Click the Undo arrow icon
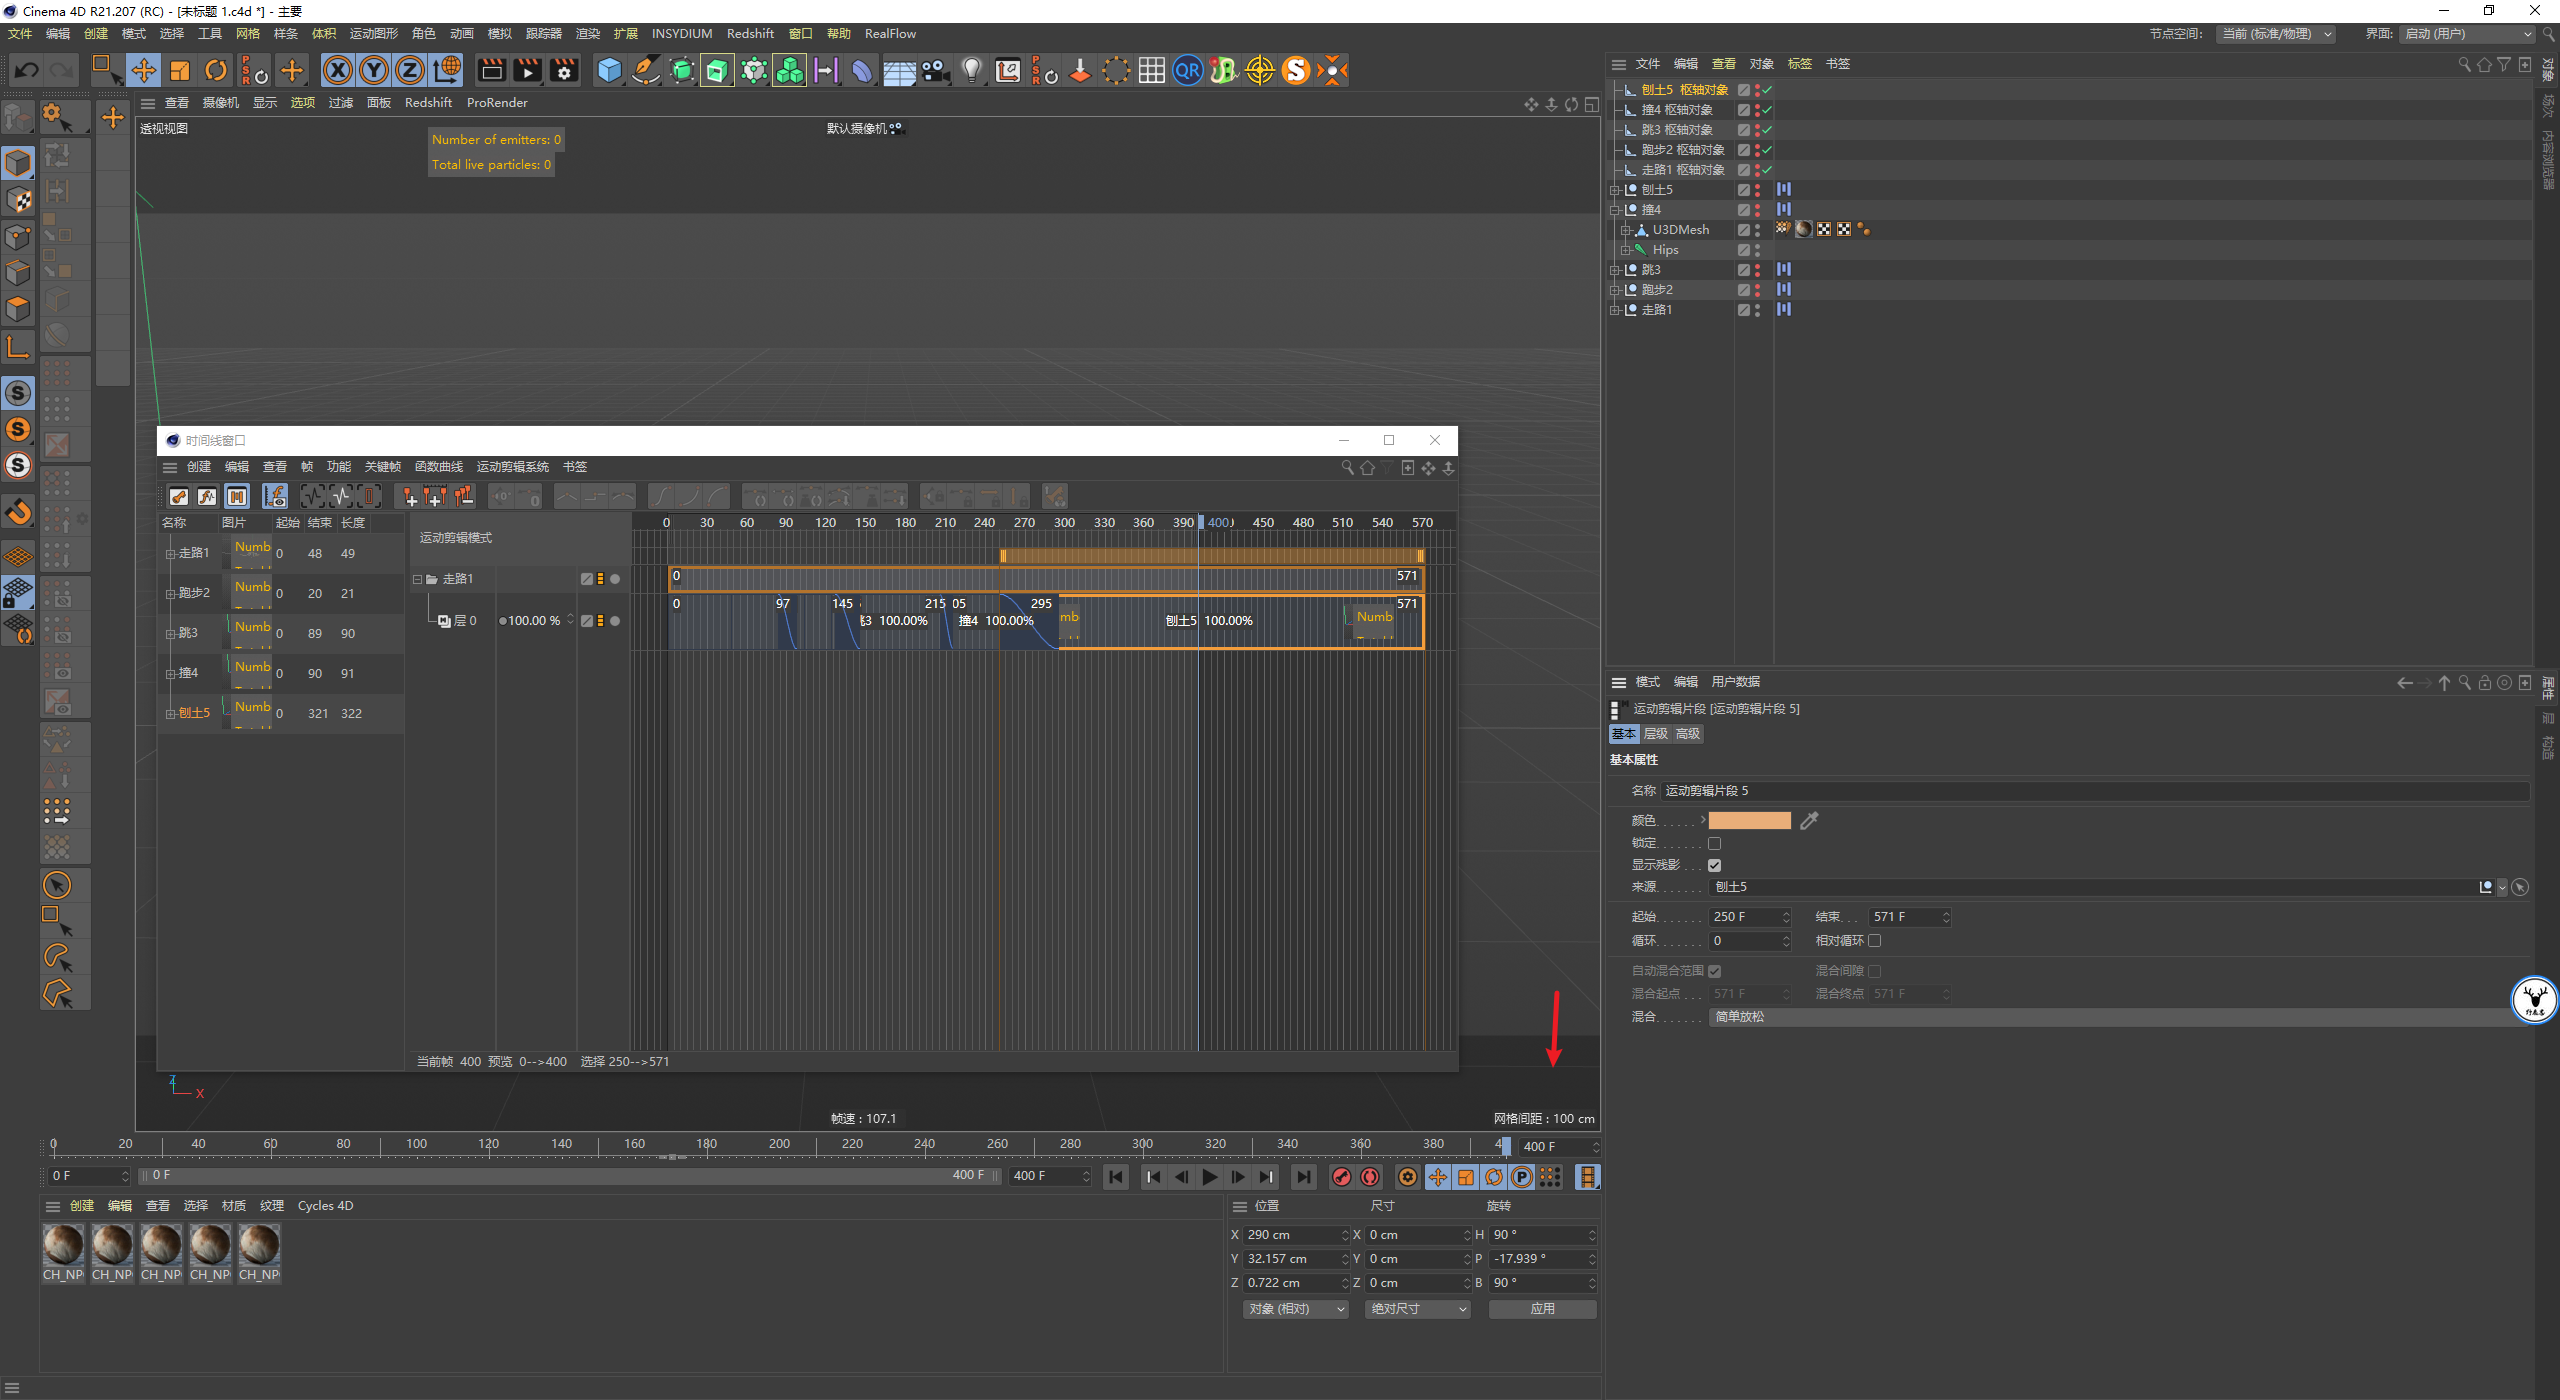Viewport: 2560px width, 1400px height. tap(27, 70)
